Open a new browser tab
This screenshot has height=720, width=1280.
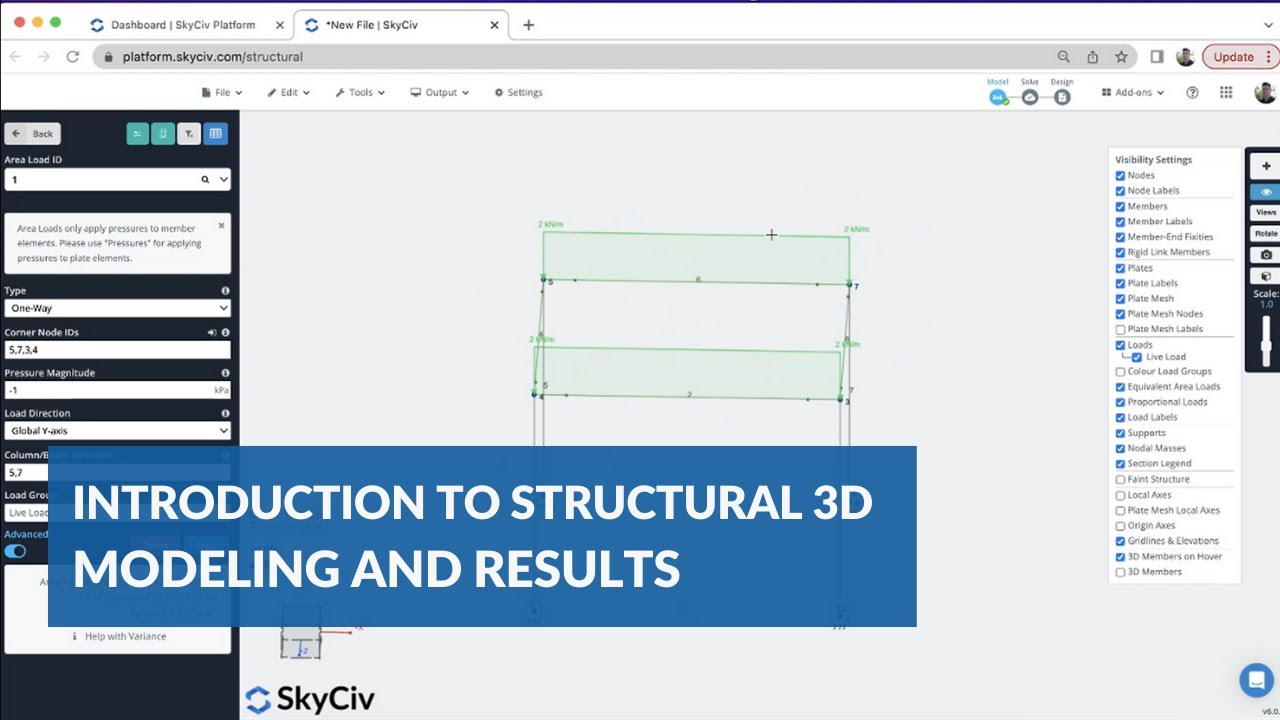coord(528,25)
